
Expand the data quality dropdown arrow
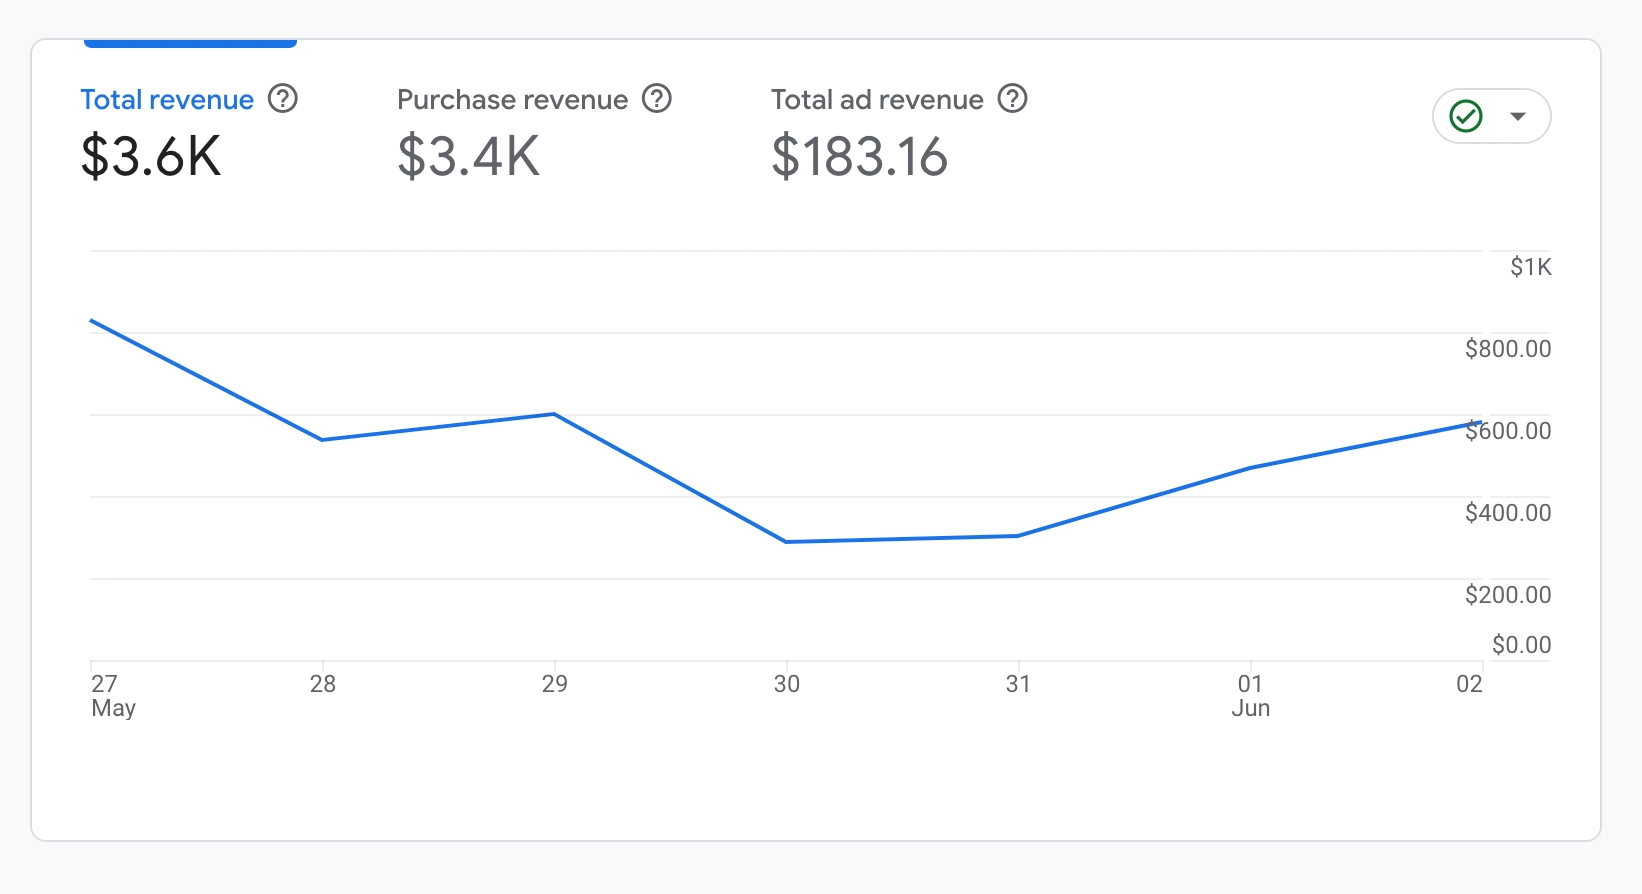1518,116
